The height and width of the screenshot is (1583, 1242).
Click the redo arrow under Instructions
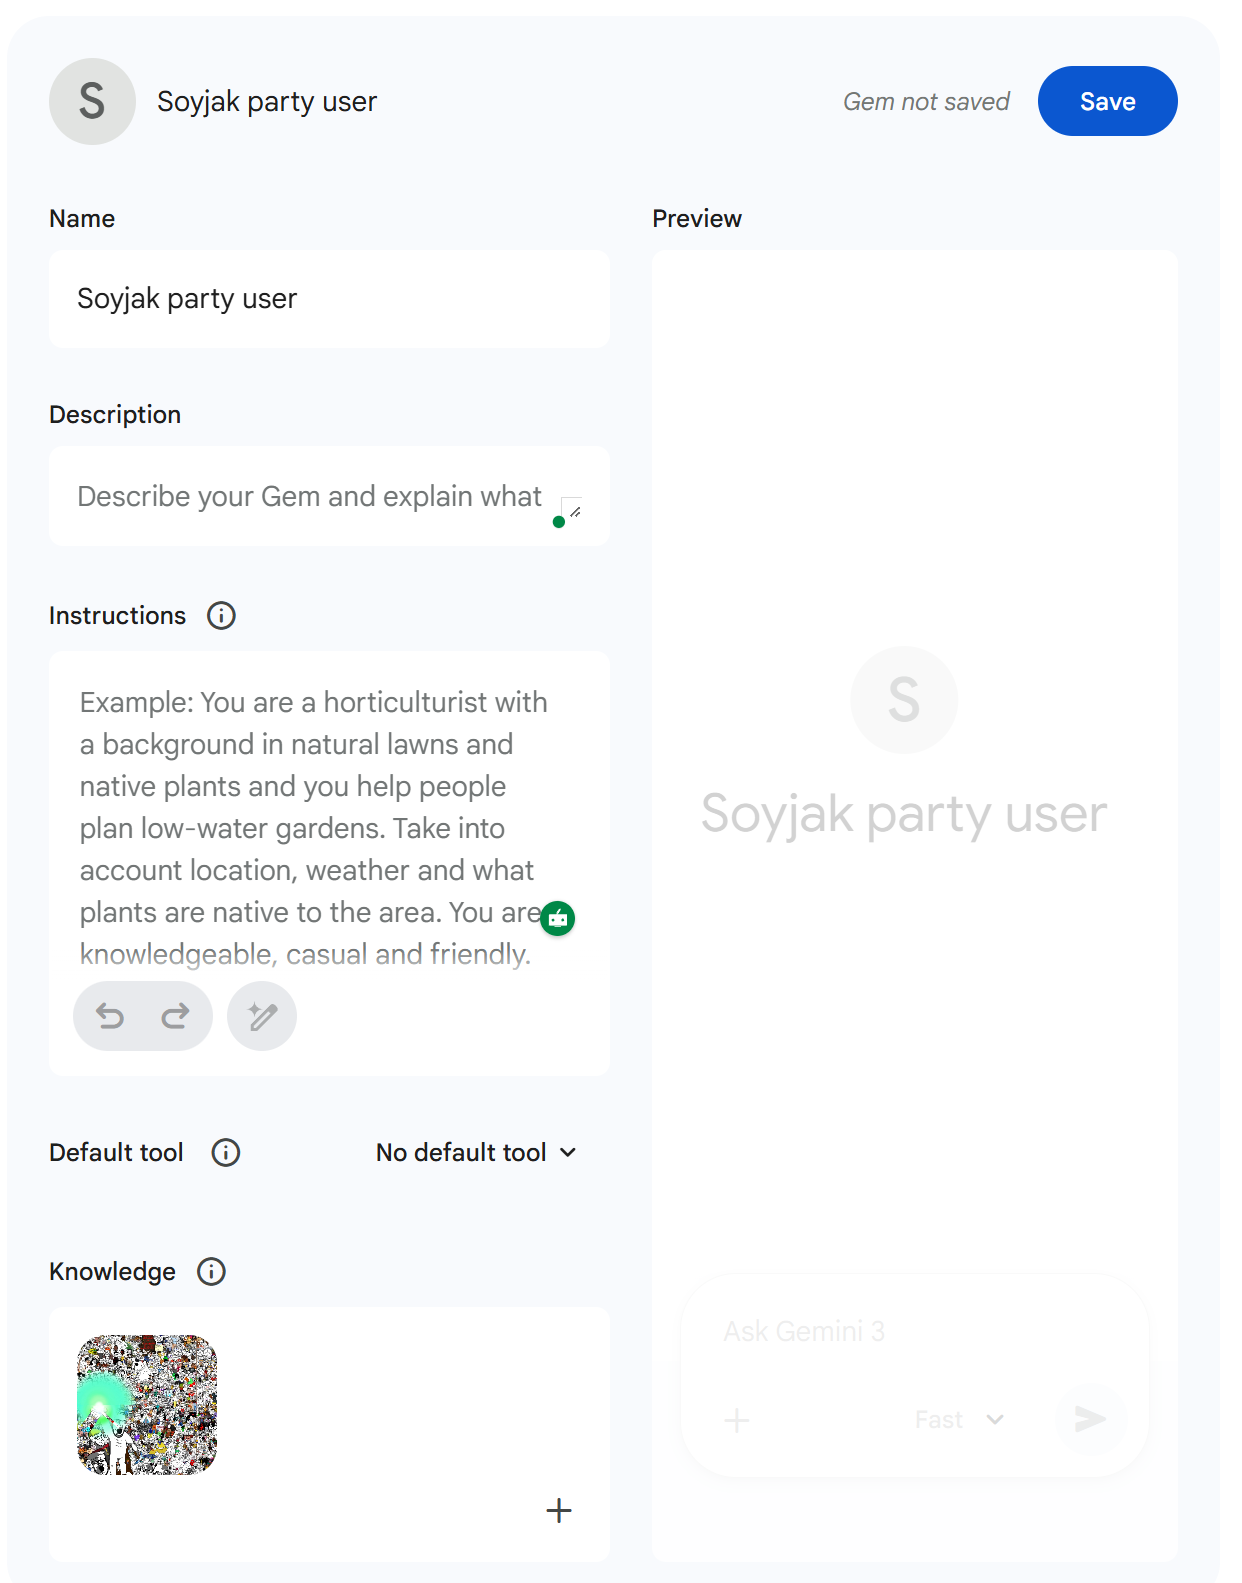tap(175, 1017)
